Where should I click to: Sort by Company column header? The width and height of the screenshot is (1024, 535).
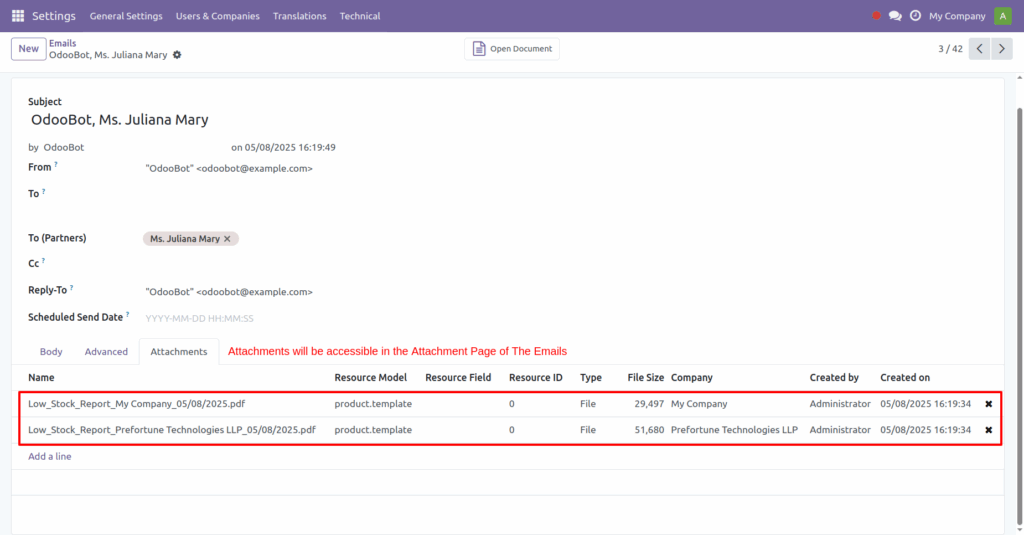coord(692,378)
